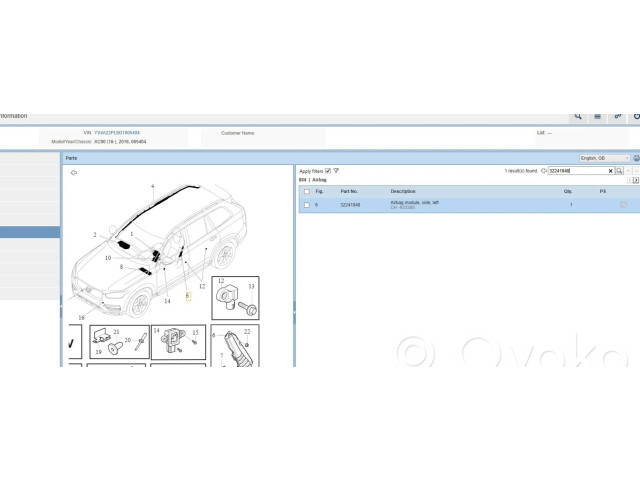The height and width of the screenshot is (480, 640).
Task: Clear the part search field with the X
Action: [x=610, y=171]
